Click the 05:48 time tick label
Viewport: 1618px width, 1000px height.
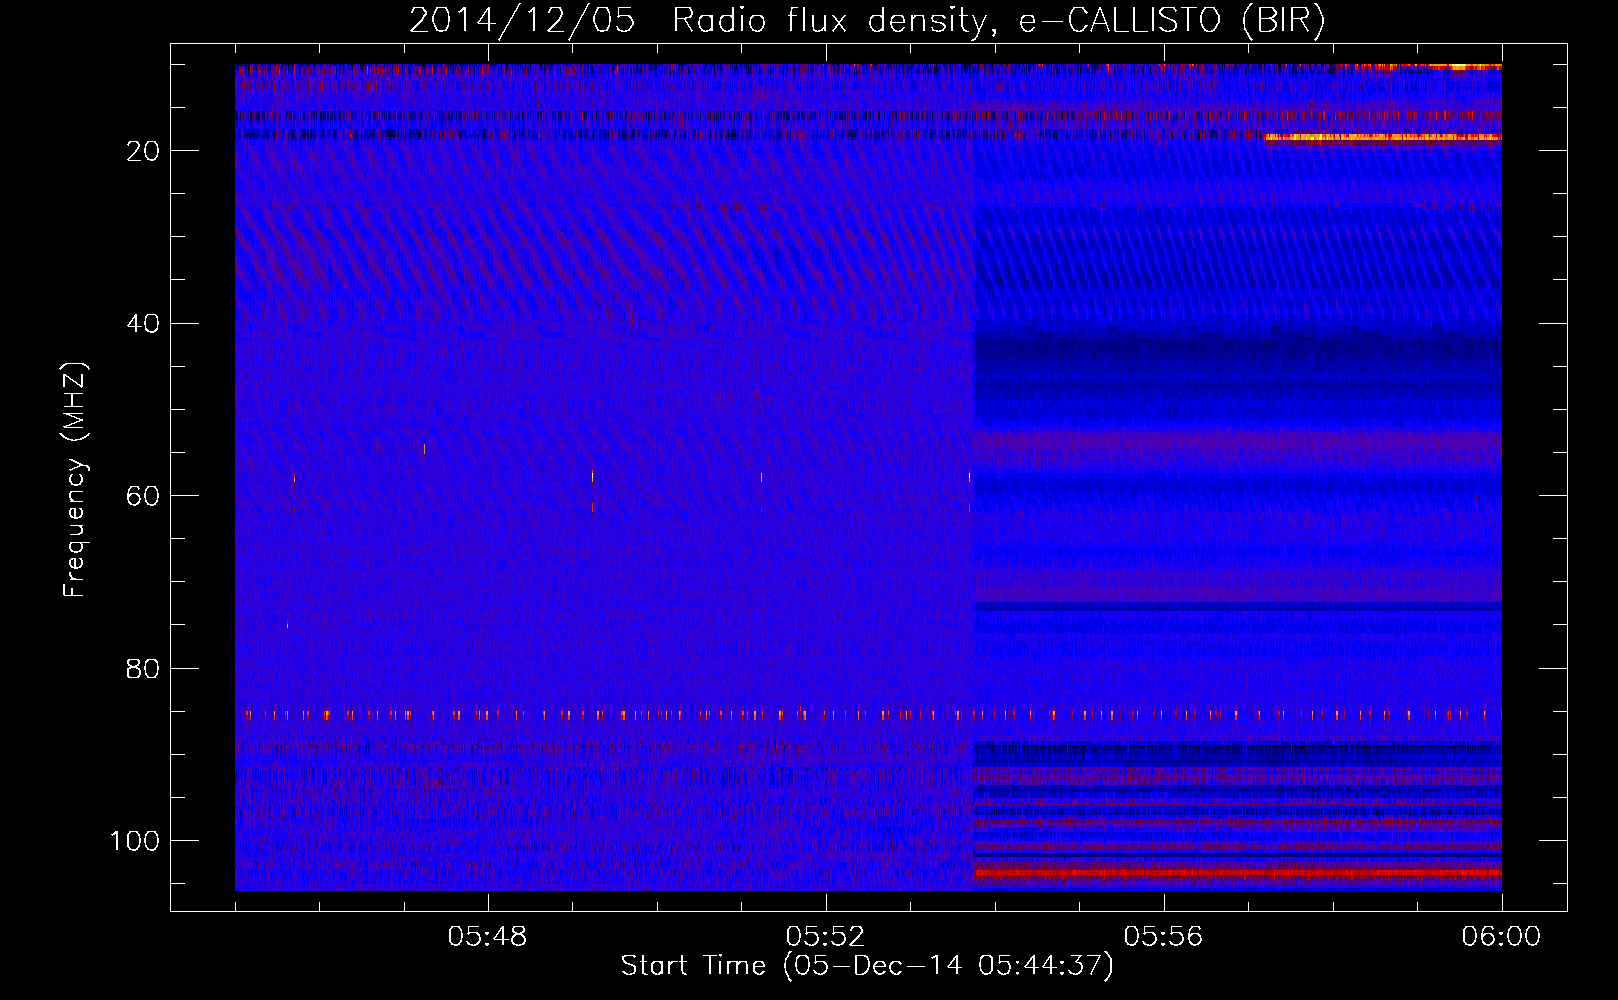[488, 937]
